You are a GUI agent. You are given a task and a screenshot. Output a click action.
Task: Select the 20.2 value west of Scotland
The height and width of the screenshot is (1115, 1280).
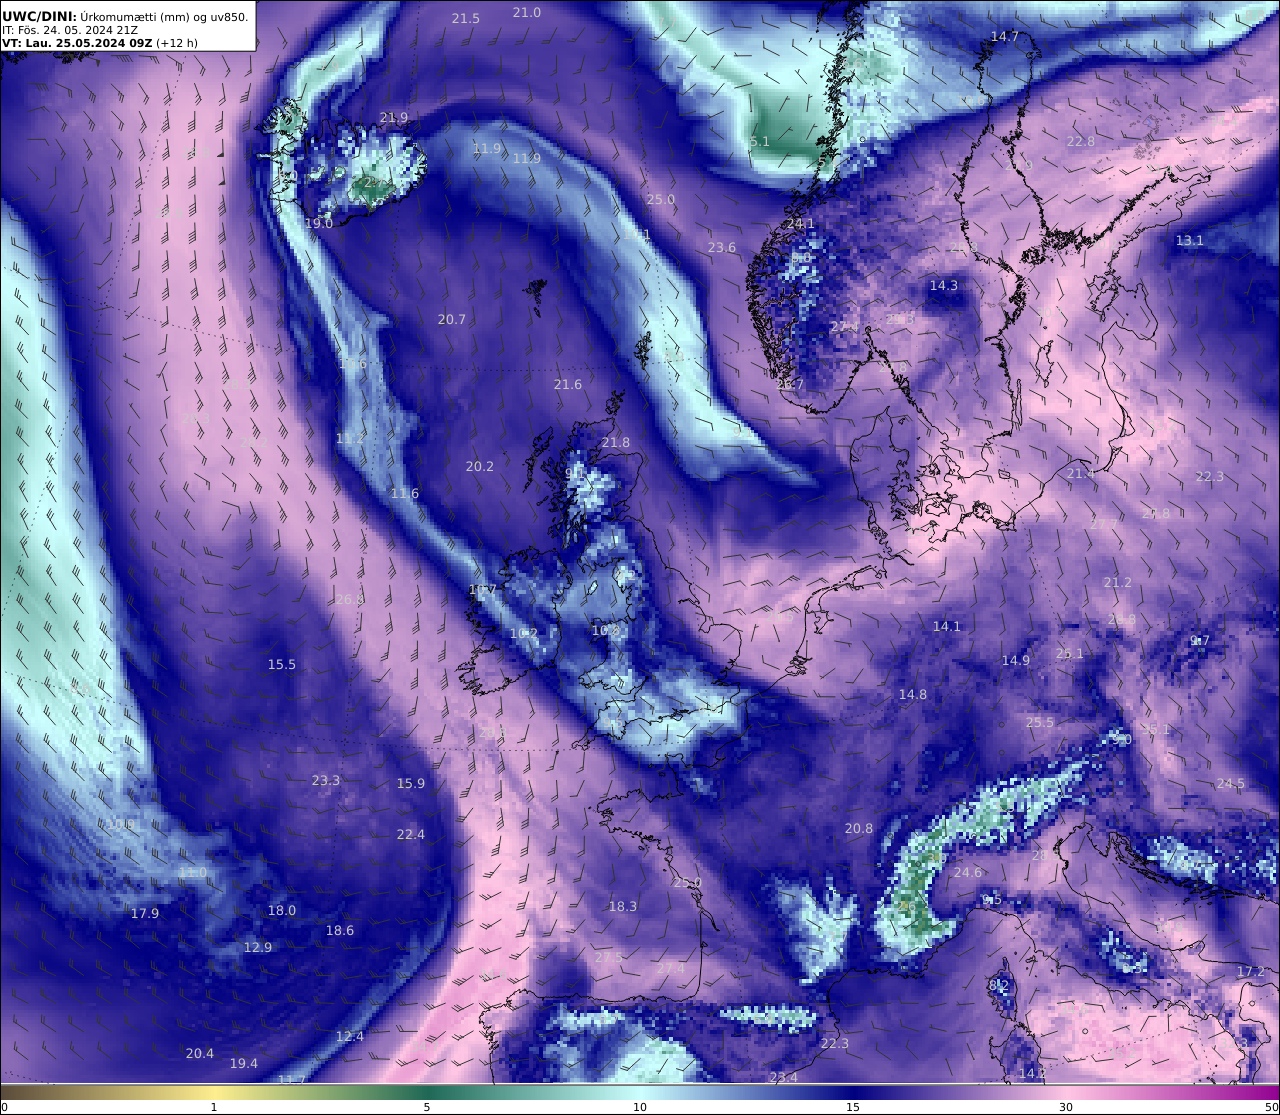(x=480, y=466)
